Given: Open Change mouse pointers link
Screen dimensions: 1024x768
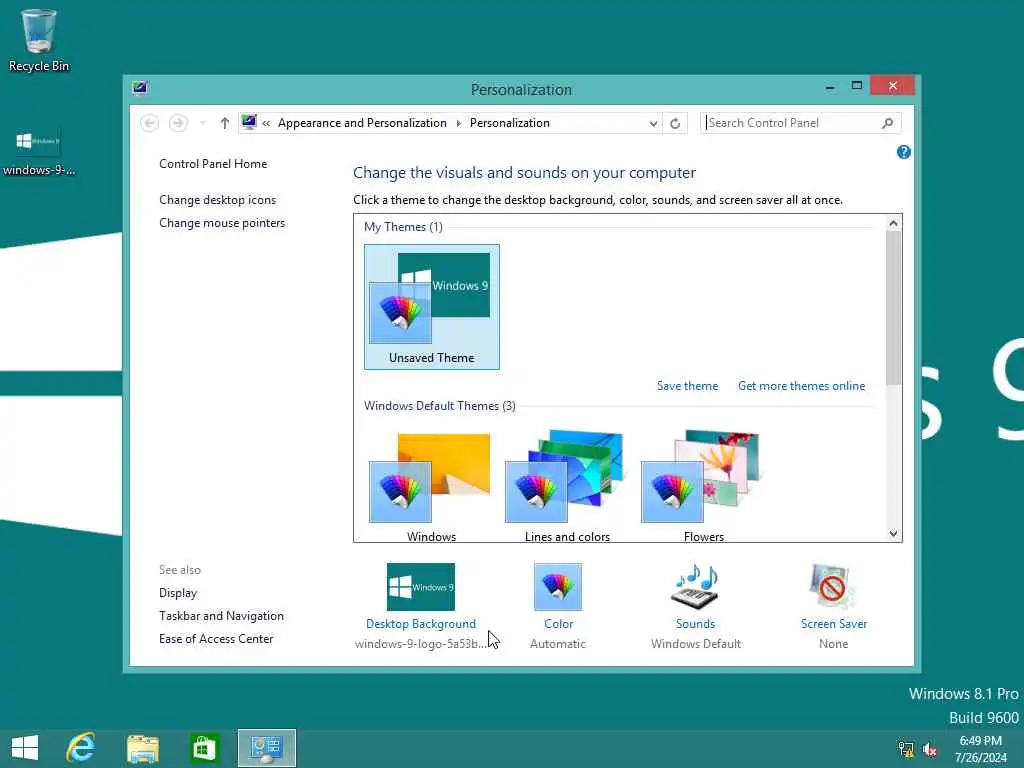Looking at the screenshot, I should click(x=222, y=223).
